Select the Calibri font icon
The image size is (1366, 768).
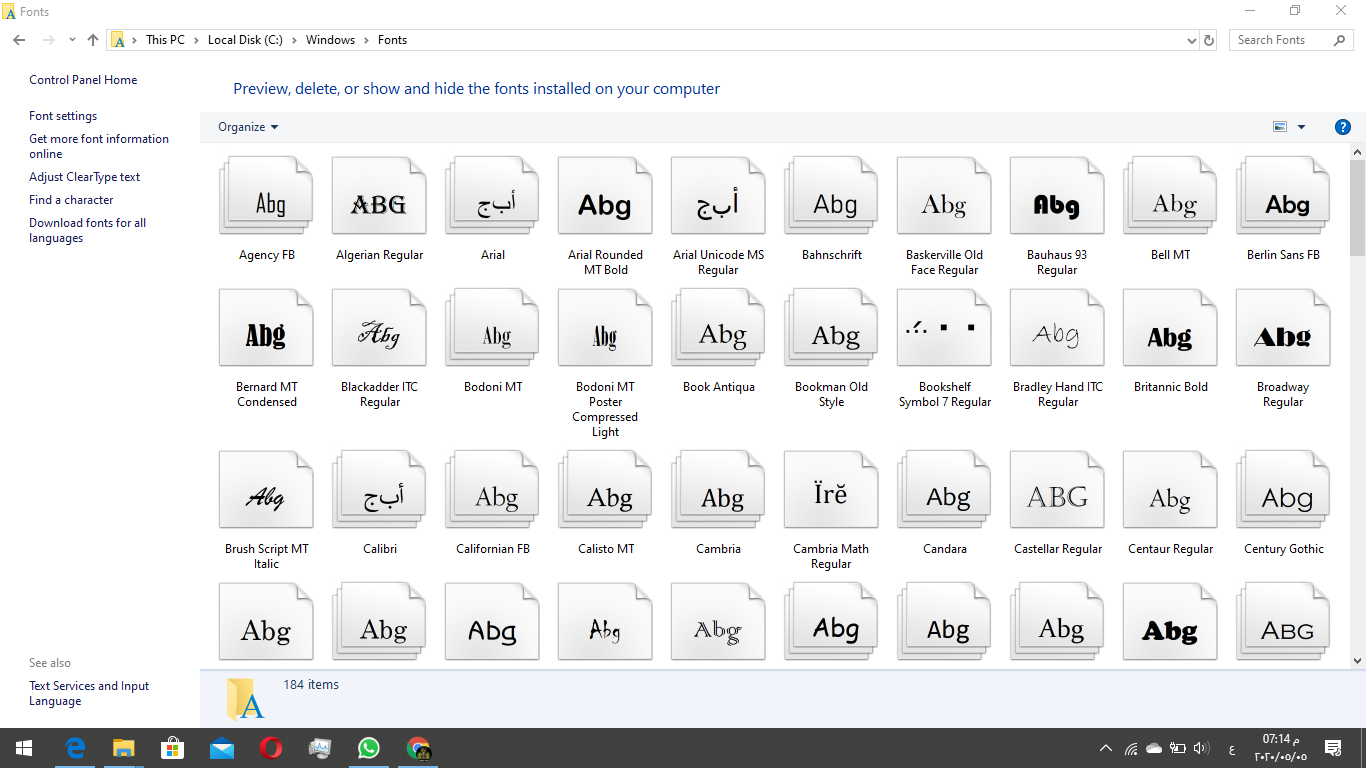point(380,491)
